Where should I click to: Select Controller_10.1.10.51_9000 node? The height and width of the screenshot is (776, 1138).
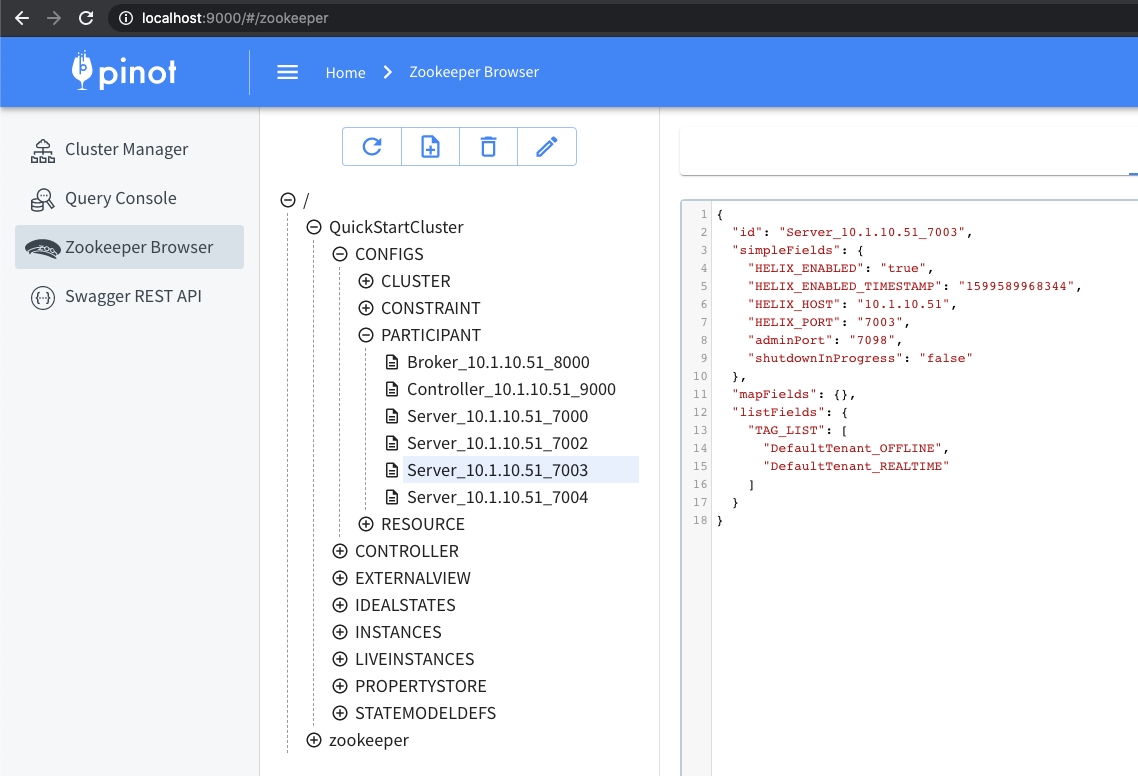pos(510,389)
